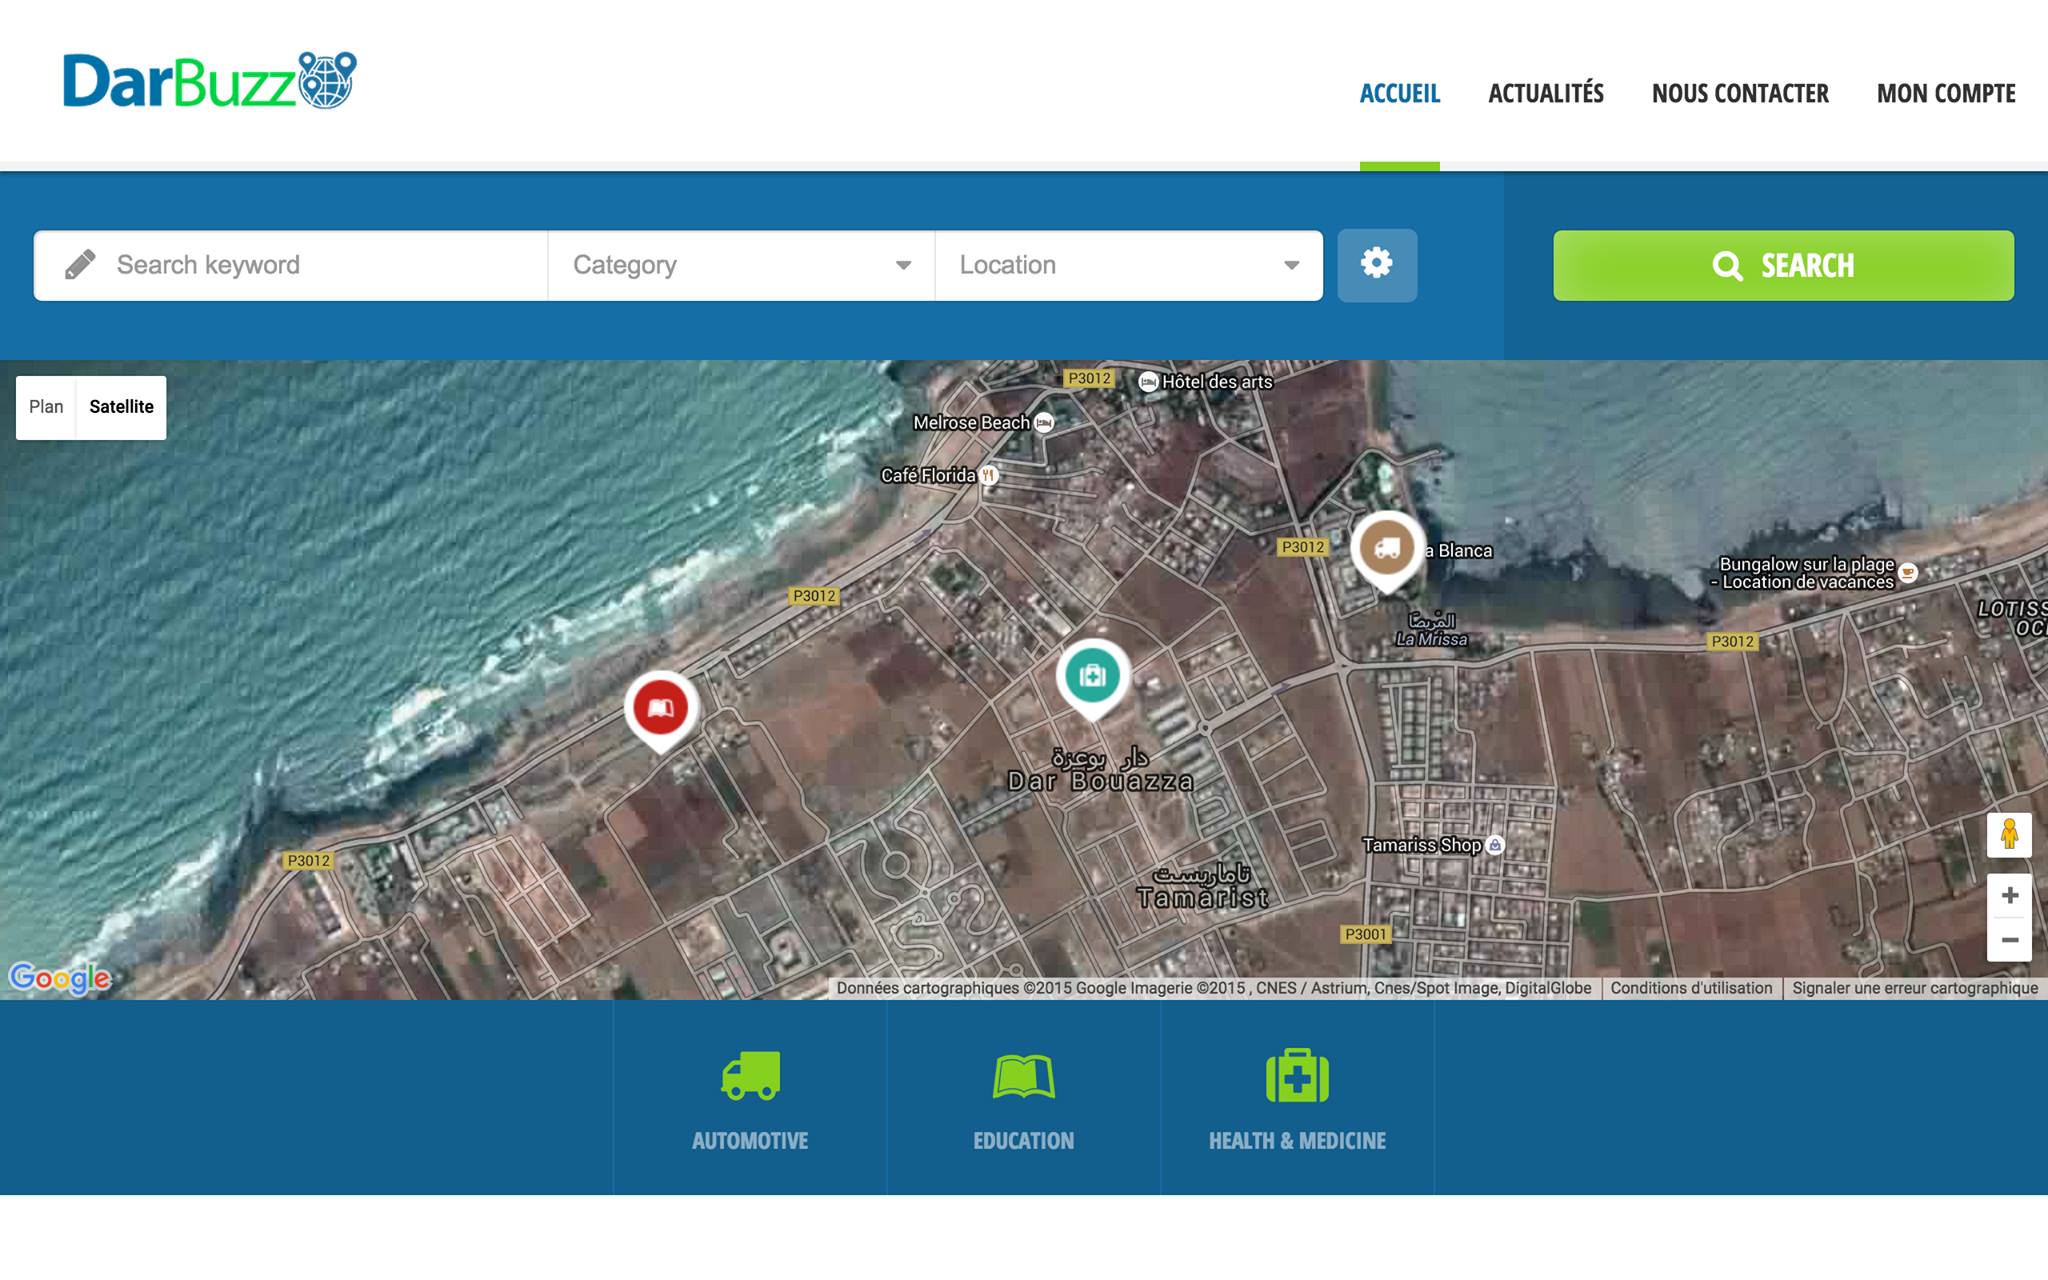2048x1280 pixels.
Task: Click the brown automotive truck map pin
Action: point(1387,552)
